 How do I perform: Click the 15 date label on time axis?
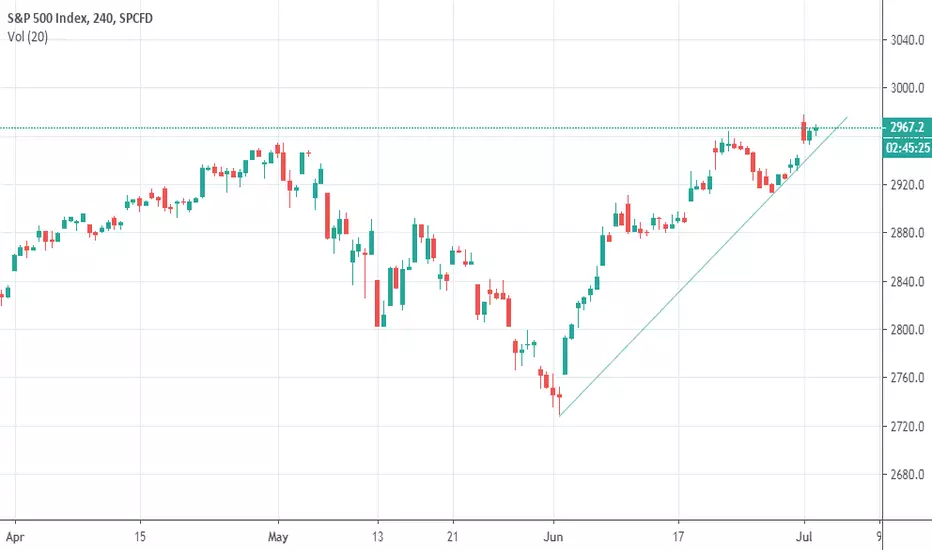(x=140, y=537)
